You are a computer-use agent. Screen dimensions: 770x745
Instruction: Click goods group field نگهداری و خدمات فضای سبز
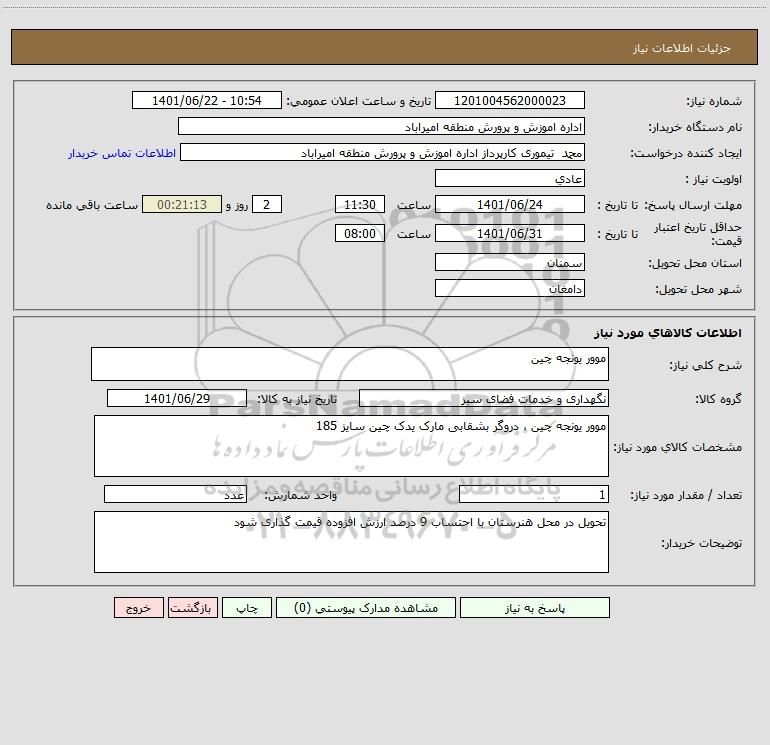pos(484,398)
